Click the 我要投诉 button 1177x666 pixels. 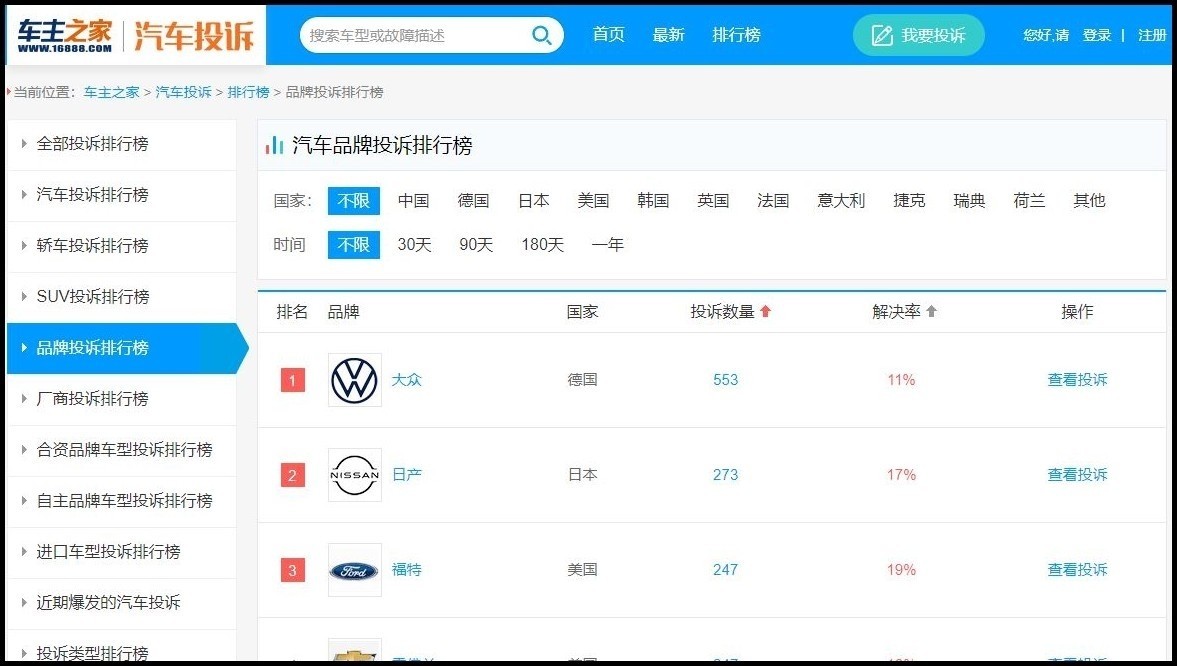pos(919,35)
